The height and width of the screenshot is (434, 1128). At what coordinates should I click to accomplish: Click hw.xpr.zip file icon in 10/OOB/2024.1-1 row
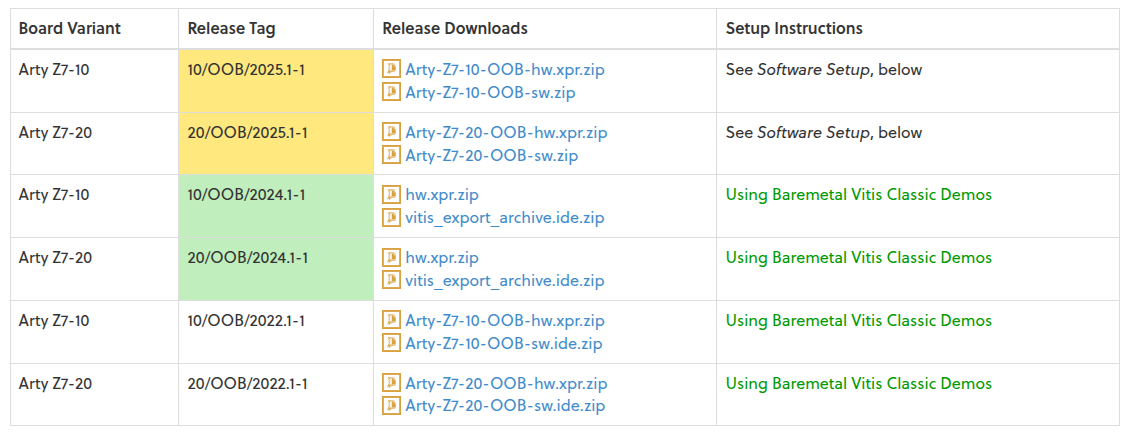[392, 195]
